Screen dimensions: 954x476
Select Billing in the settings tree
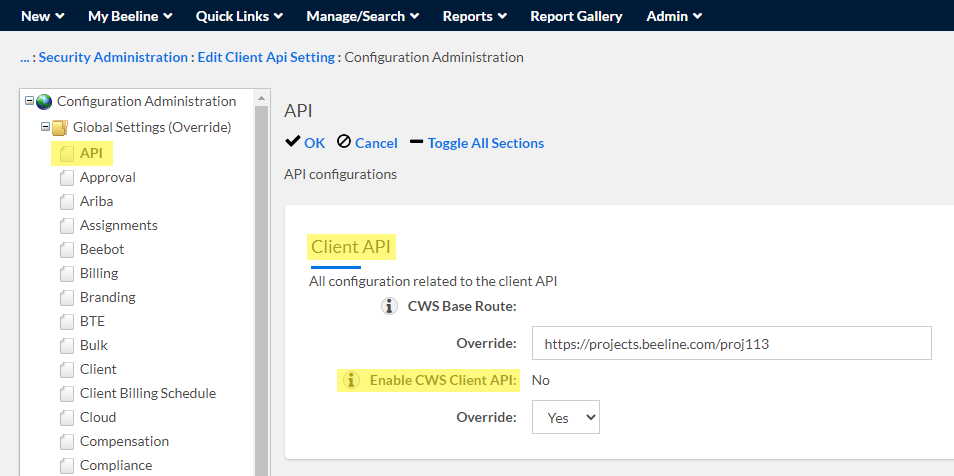click(x=99, y=273)
